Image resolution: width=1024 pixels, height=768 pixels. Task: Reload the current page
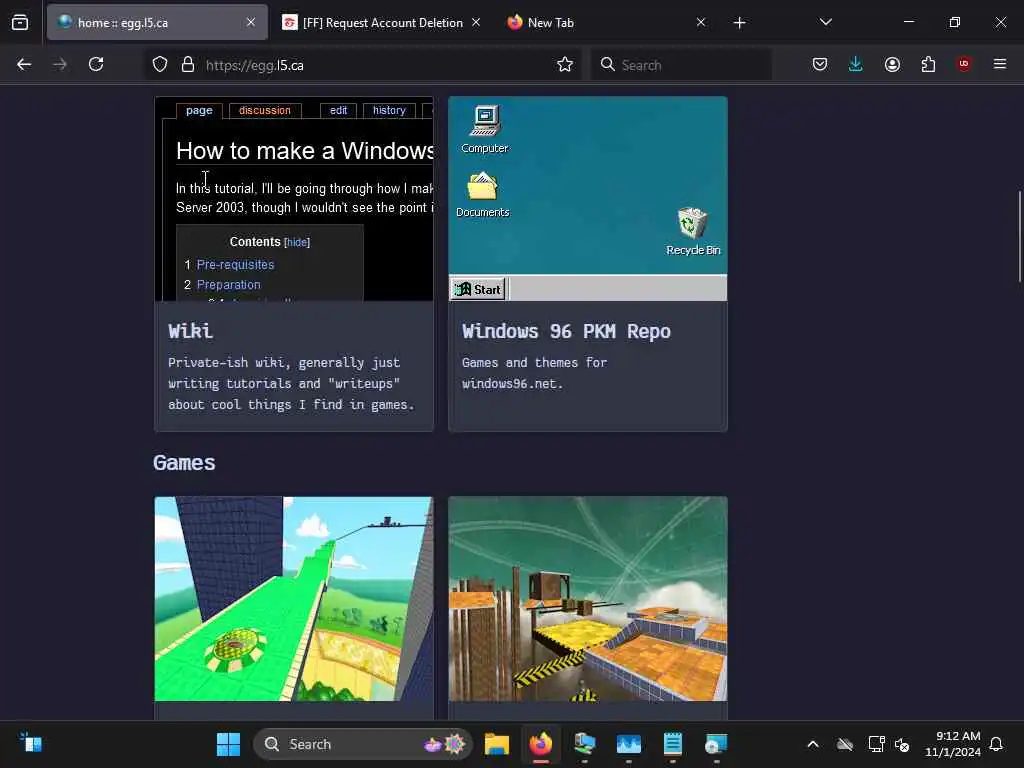(96, 65)
